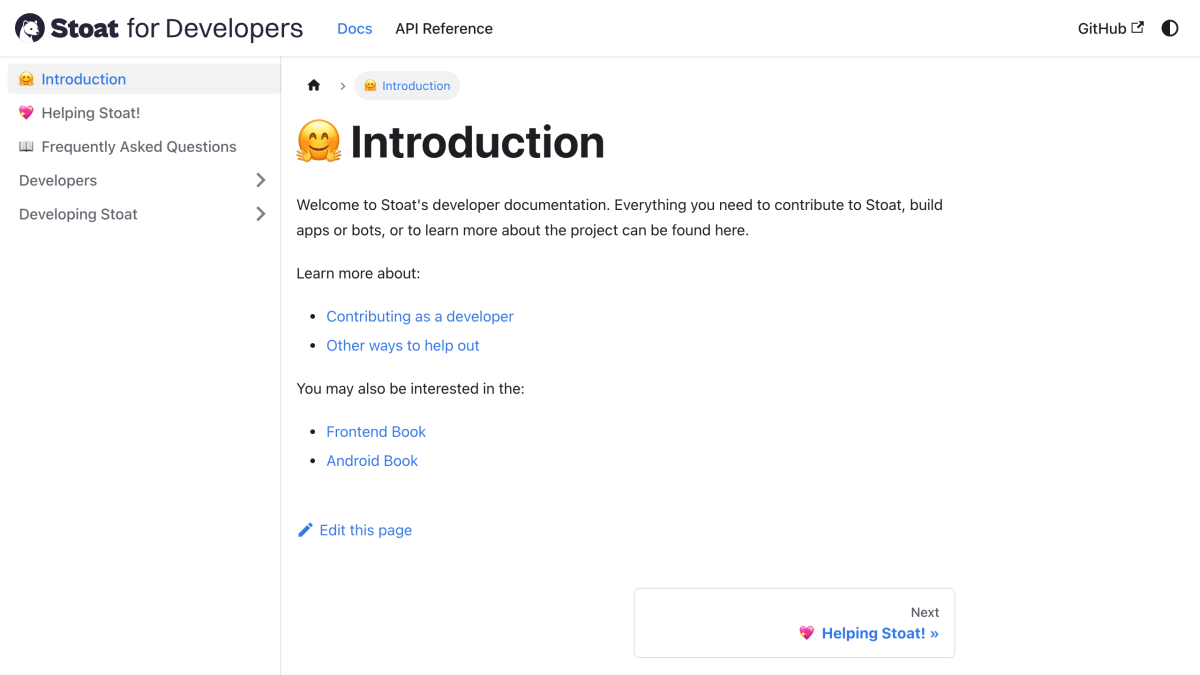Toggle dark and light mode
Image resolution: width=1200 pixels, height=675 pixels.
[1170, 28]
